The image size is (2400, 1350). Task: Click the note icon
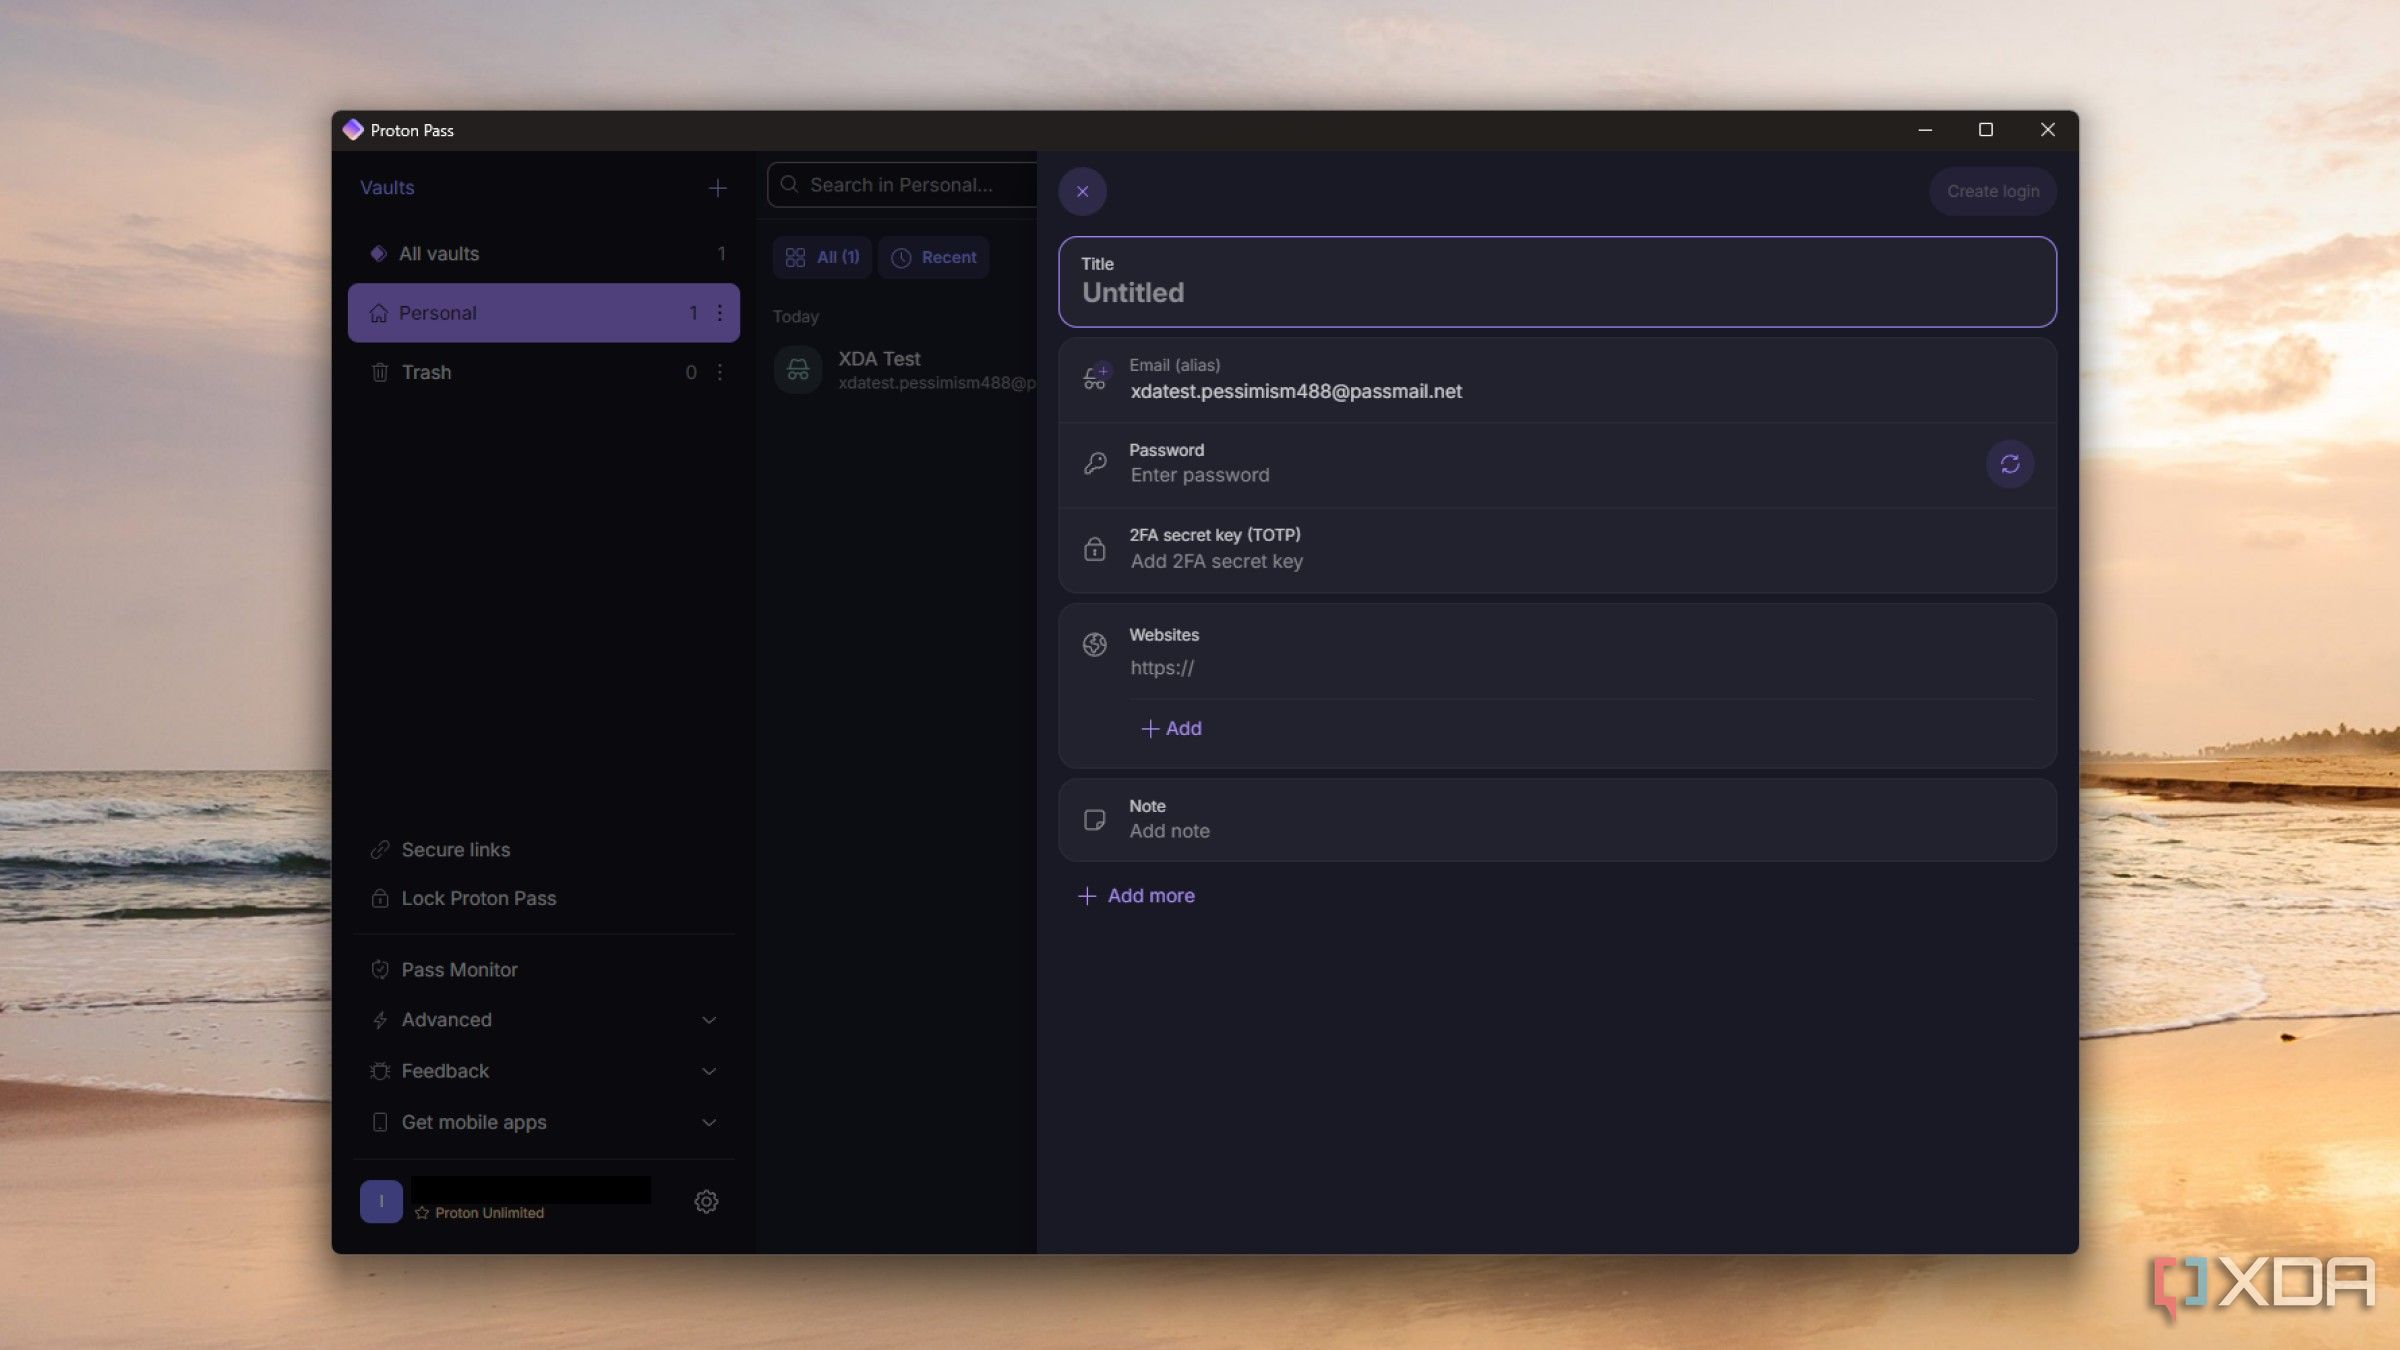[1095, 820]
